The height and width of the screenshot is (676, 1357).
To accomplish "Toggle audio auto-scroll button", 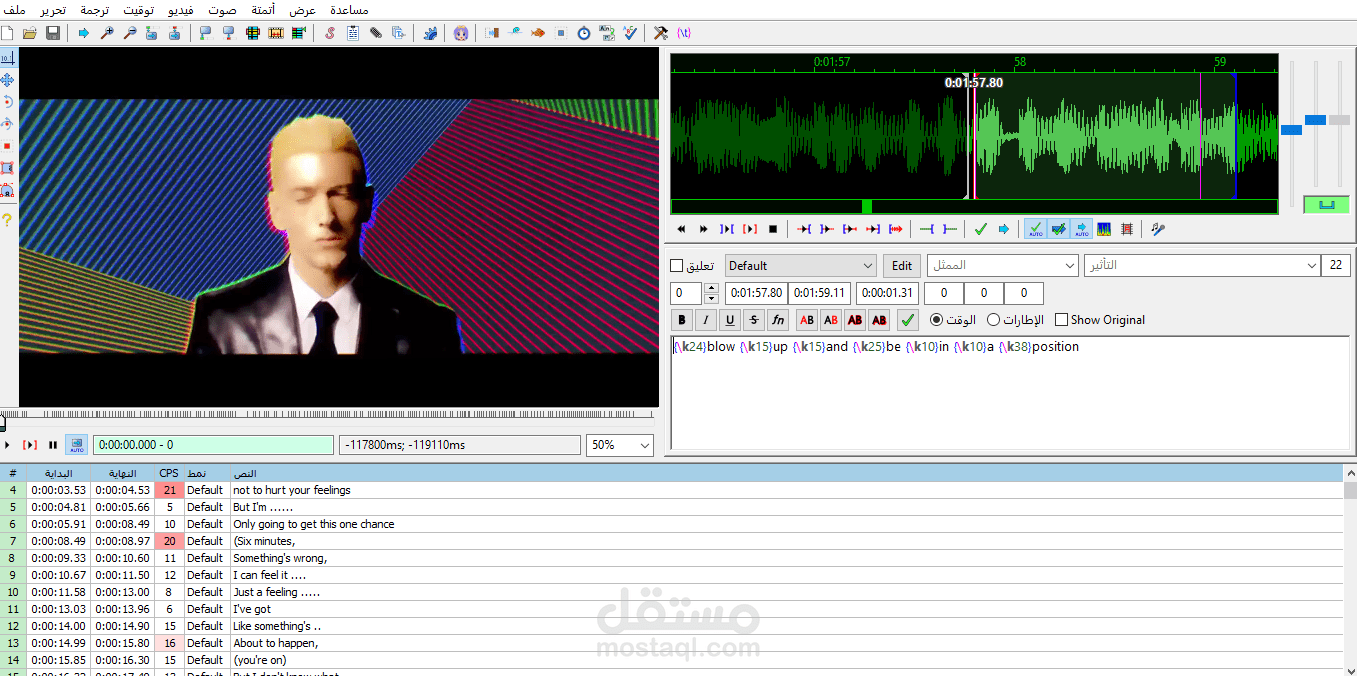I will [1081, 229].
